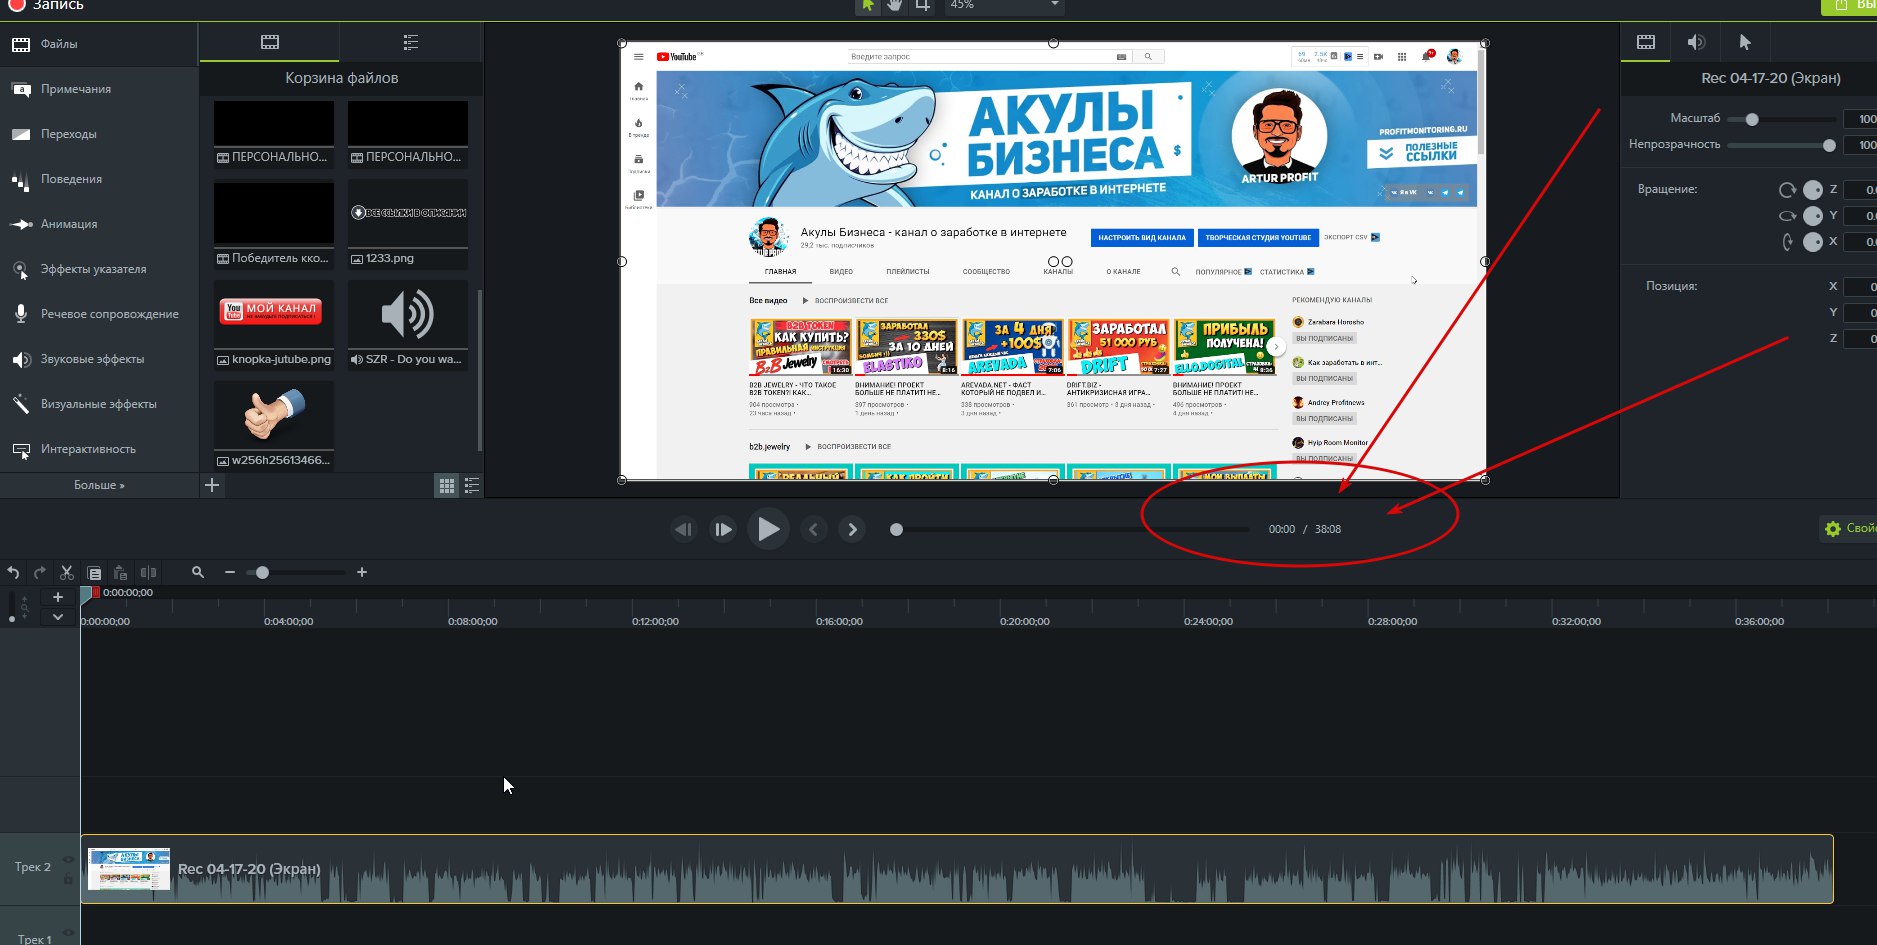Zoom out timeline with minus button

click(230, 573)
